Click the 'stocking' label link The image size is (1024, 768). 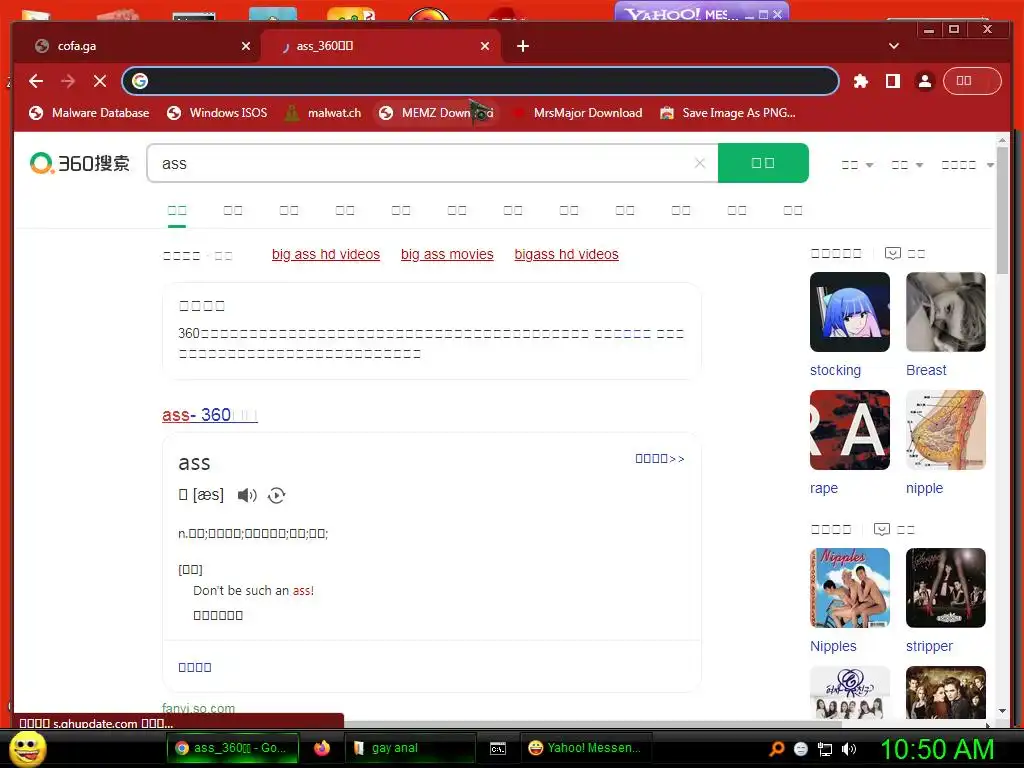coord(835,370)
